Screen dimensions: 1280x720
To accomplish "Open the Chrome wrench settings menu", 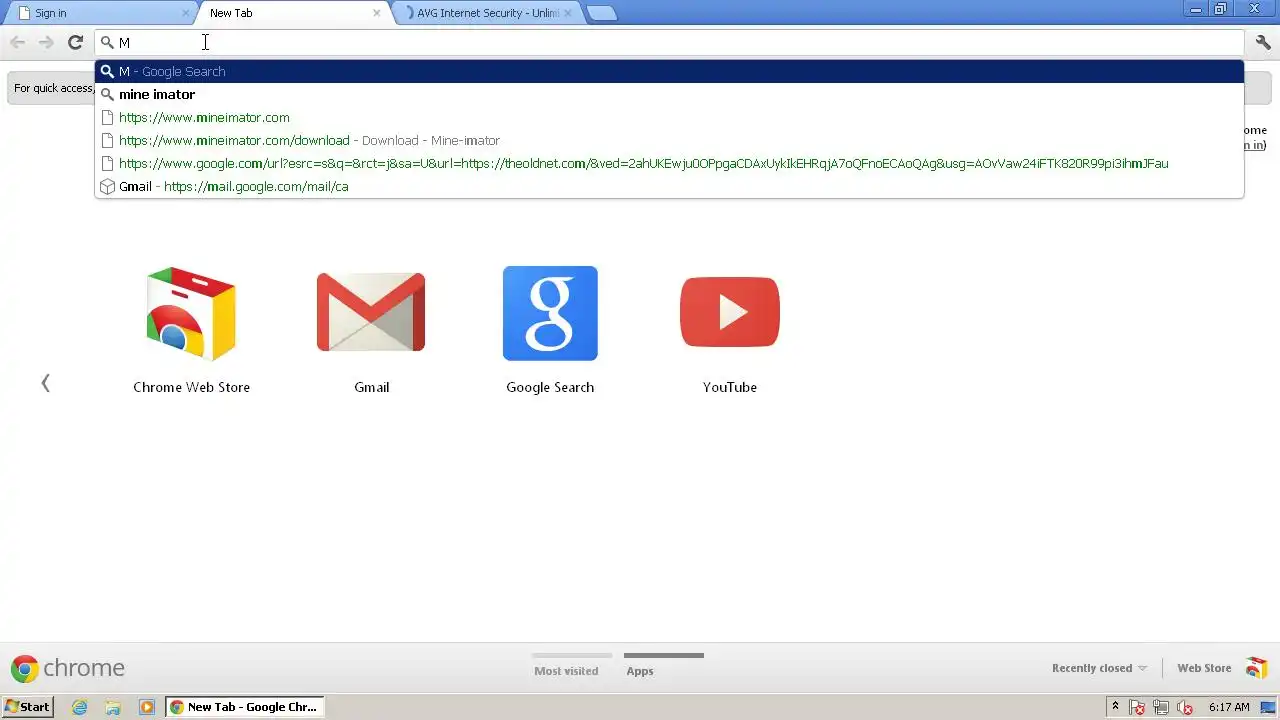I will click(1263, 42).
